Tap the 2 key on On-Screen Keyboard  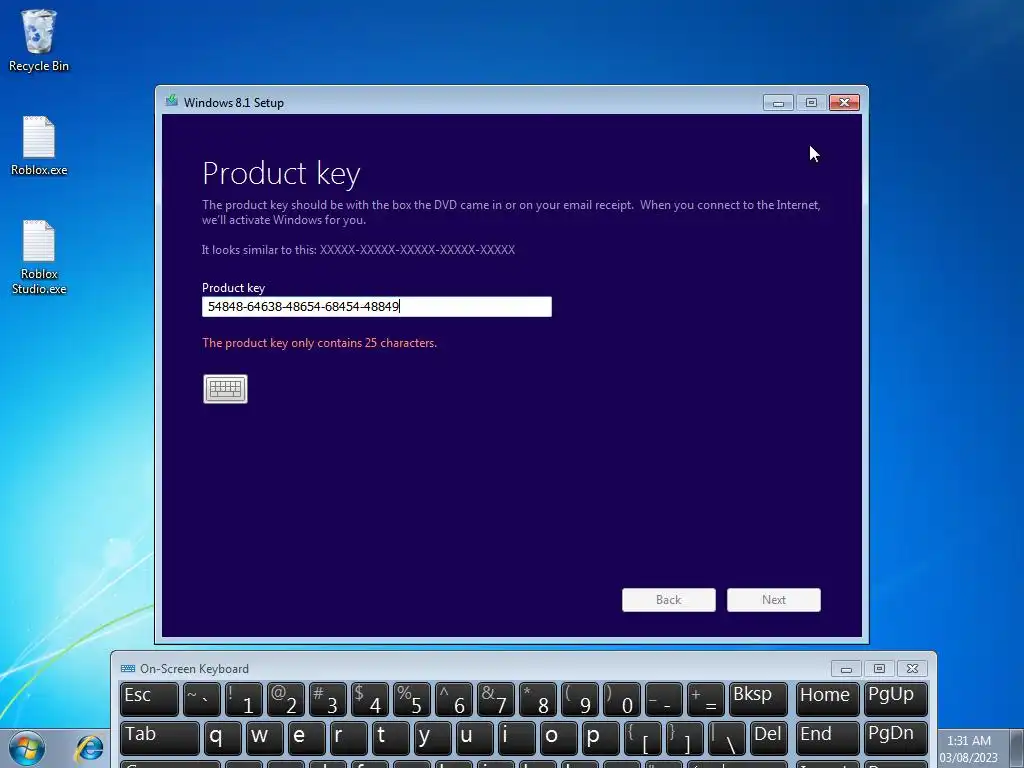285,699
